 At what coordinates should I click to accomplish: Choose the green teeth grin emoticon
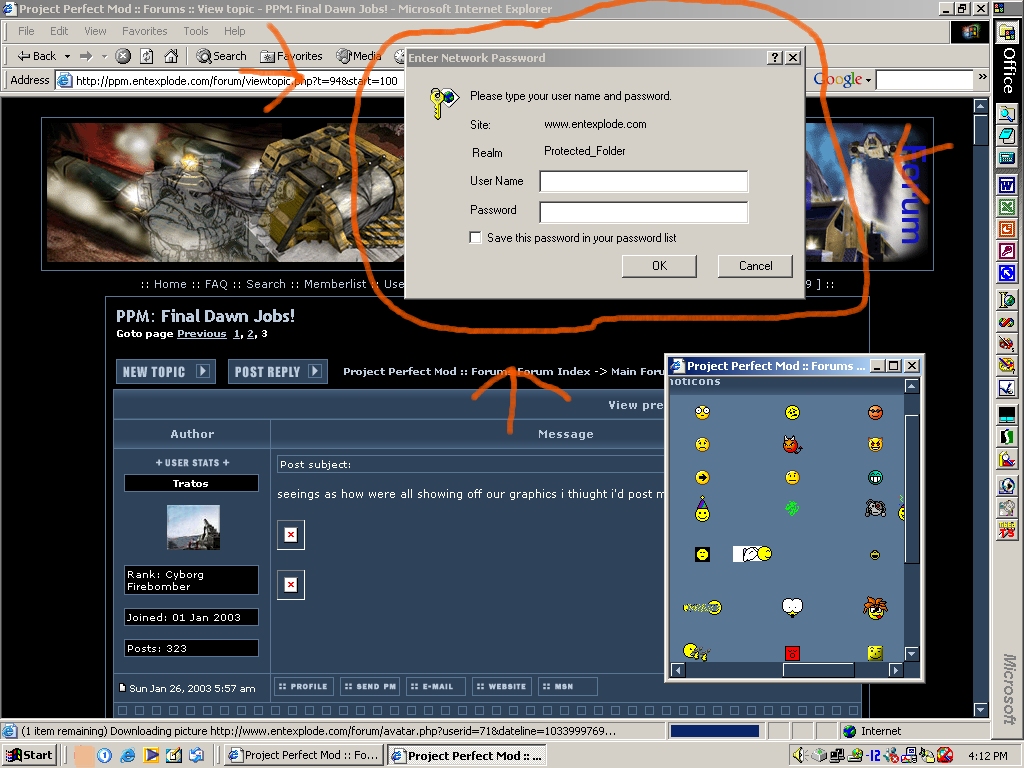(875, 477)
